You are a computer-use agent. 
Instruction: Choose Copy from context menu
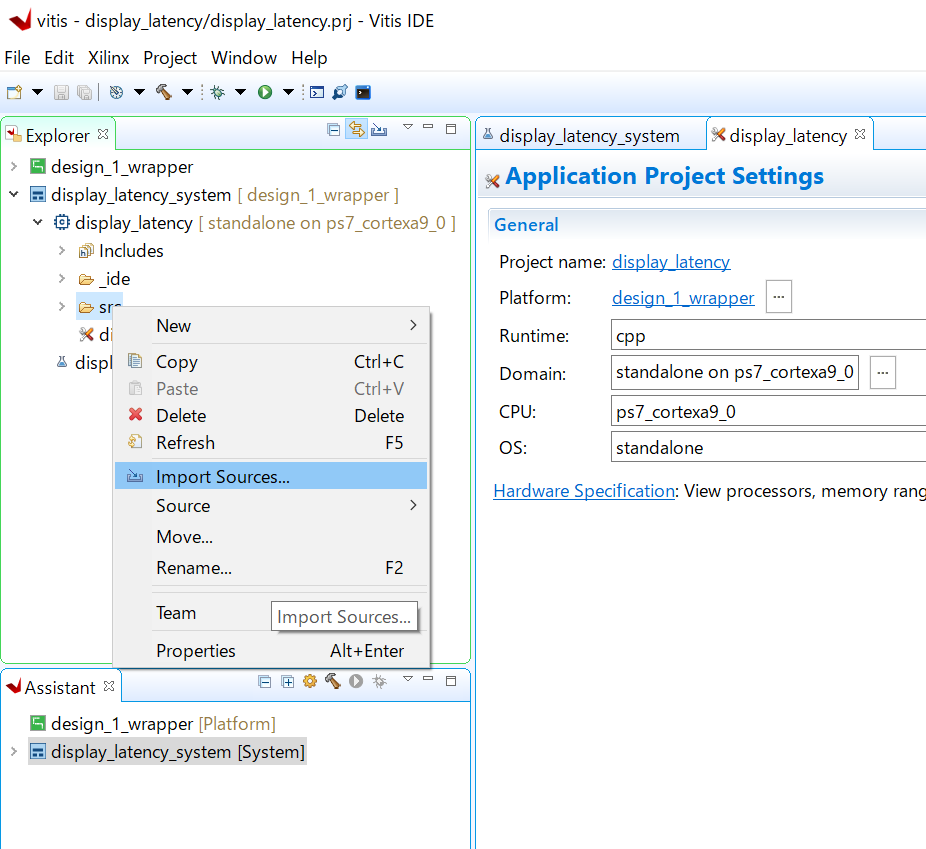[x=271, y=361]
